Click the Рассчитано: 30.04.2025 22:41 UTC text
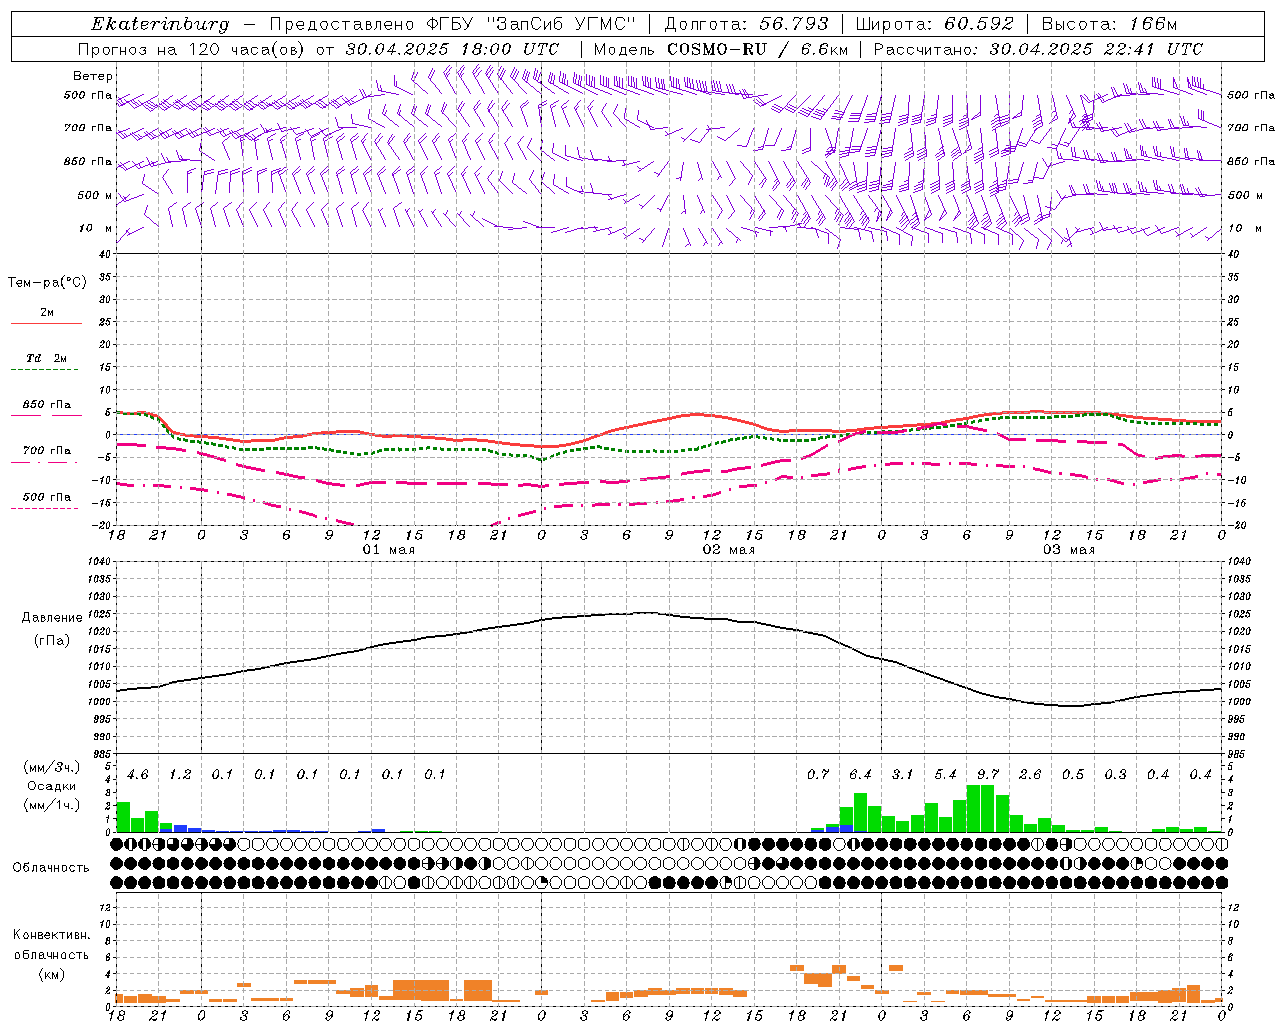1280x1024 pixels. (x=1038, y=49)
